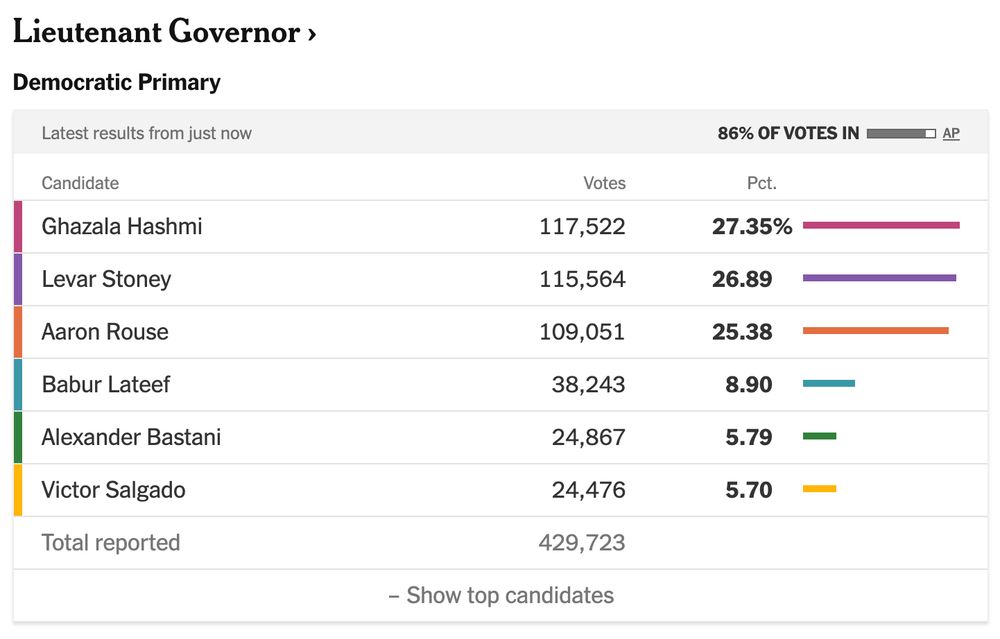Image resolution: width=1000 pixels, height=639 pixels.
Task: Collapse list with Show top candidates
Action: point(501,595)
